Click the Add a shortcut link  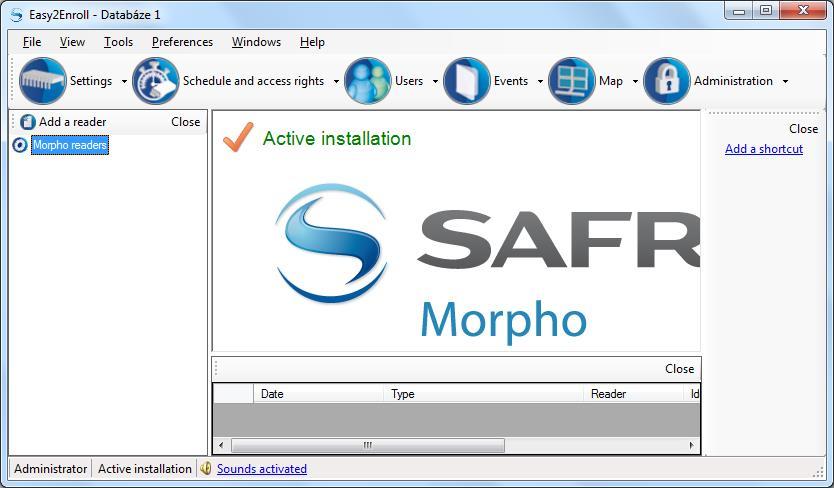coord(764,149)
